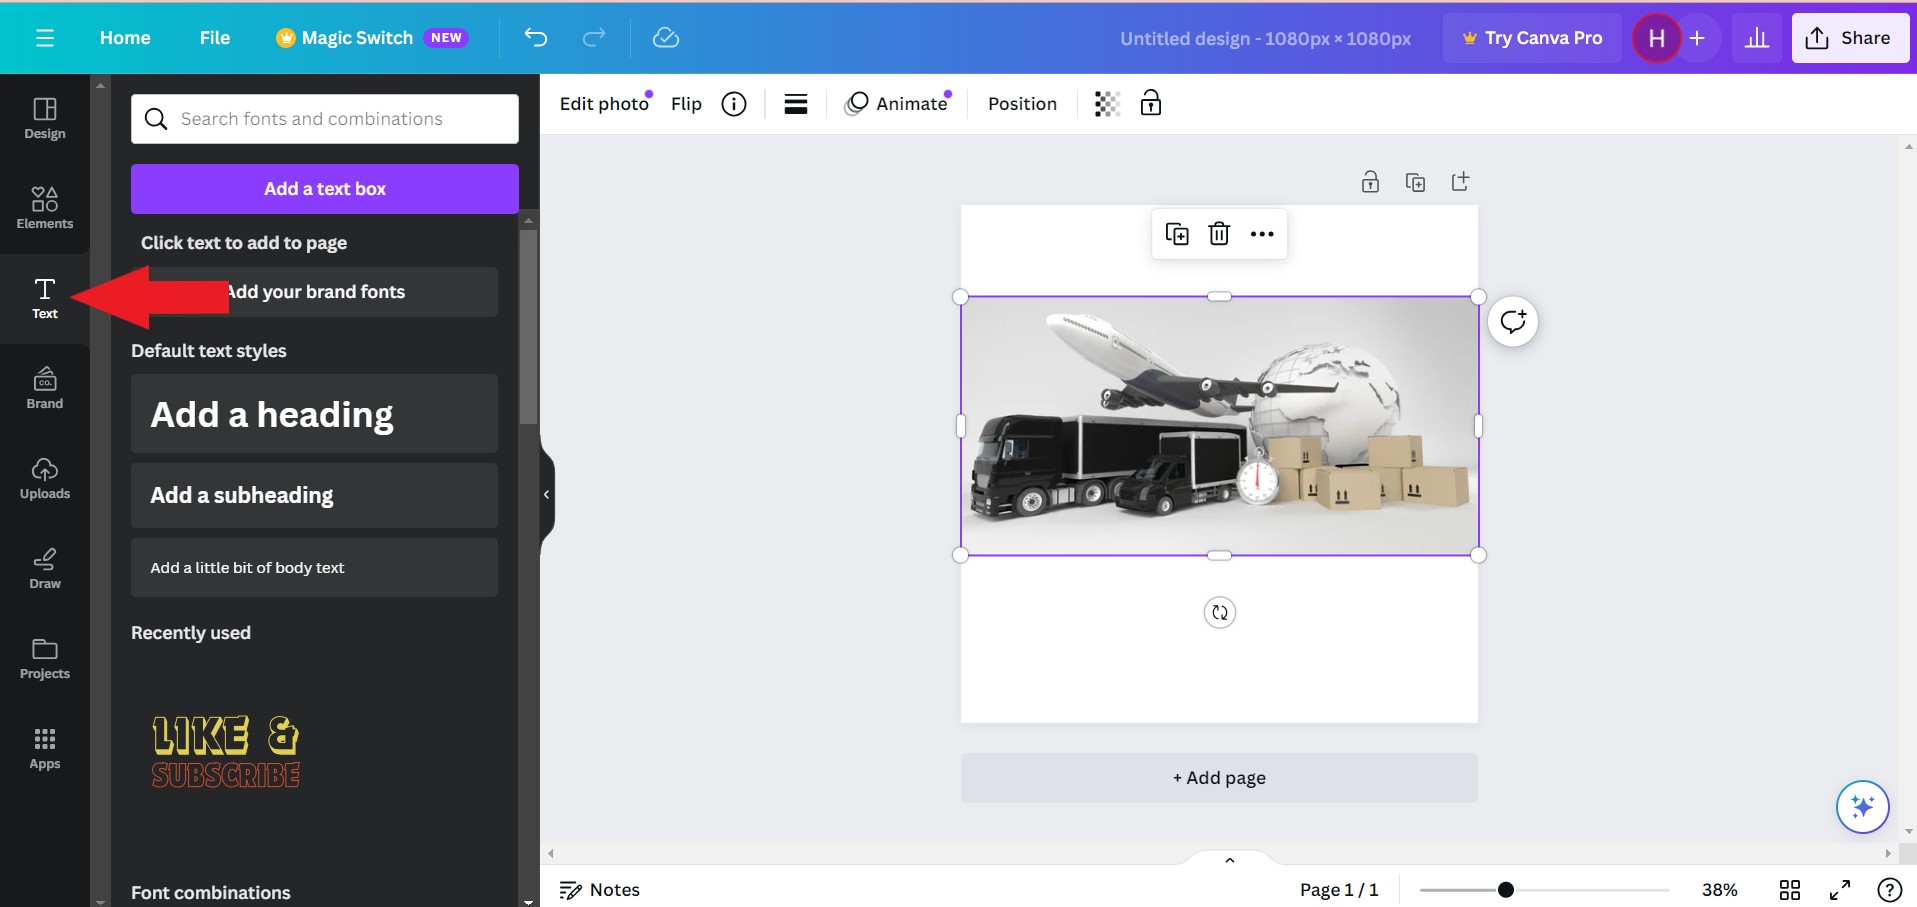Viewport: 1917px width, 907px height.
Task: Open more options for the image
Action: click(x=1261, y=233)
